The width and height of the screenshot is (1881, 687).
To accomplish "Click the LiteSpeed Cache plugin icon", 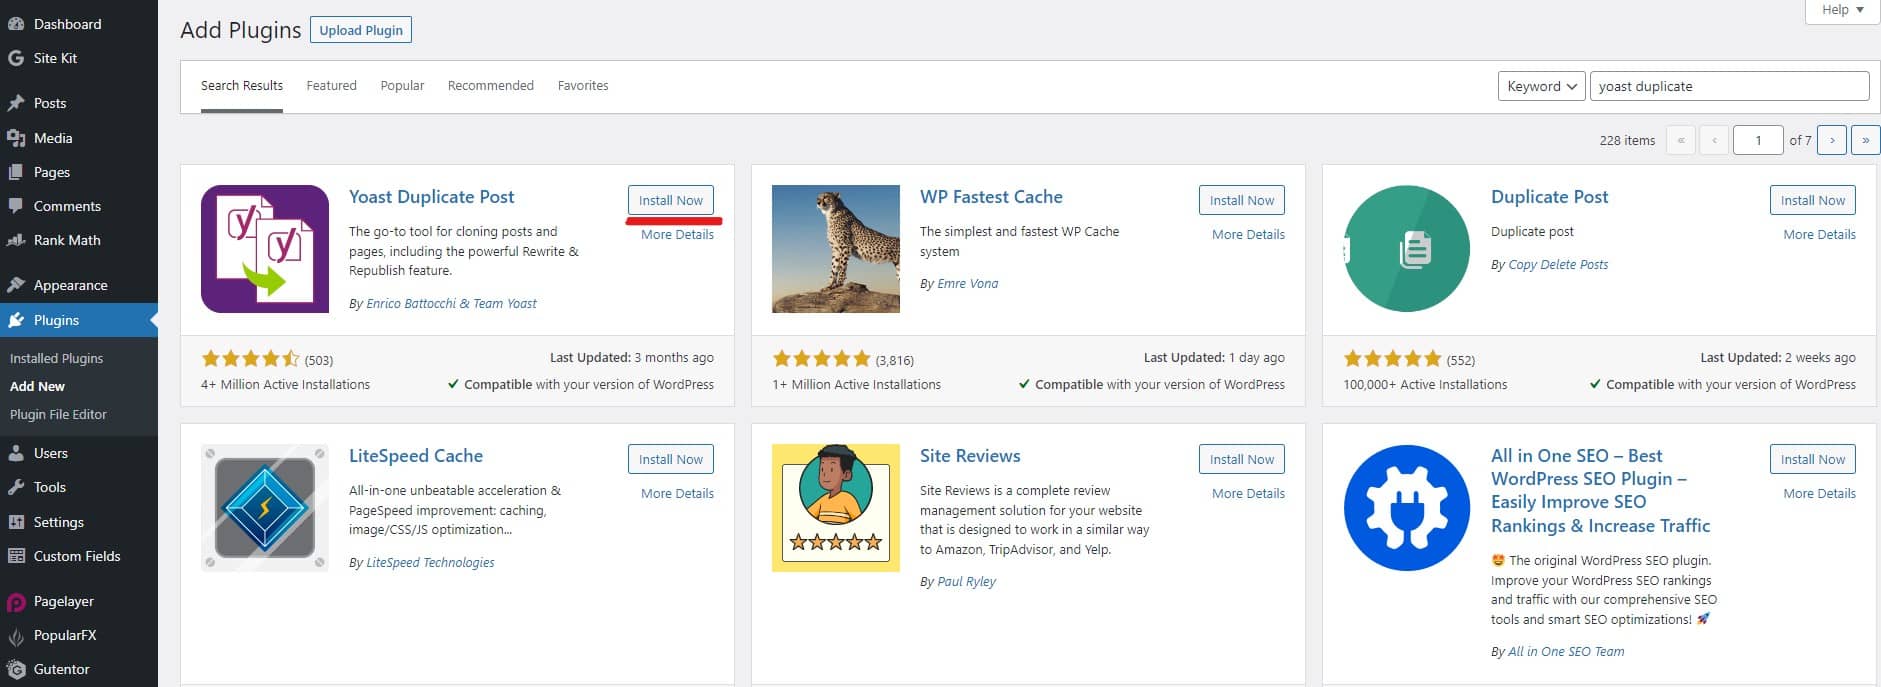I will pyautogui.click(x=265, y=508).
